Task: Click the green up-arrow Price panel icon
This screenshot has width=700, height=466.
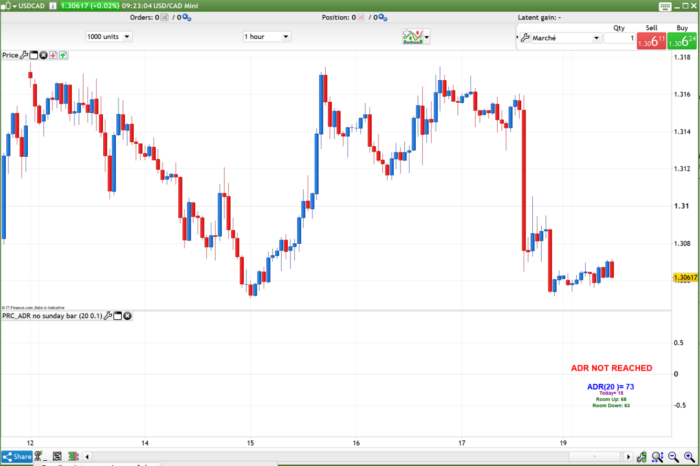Action: click(63, 55)
